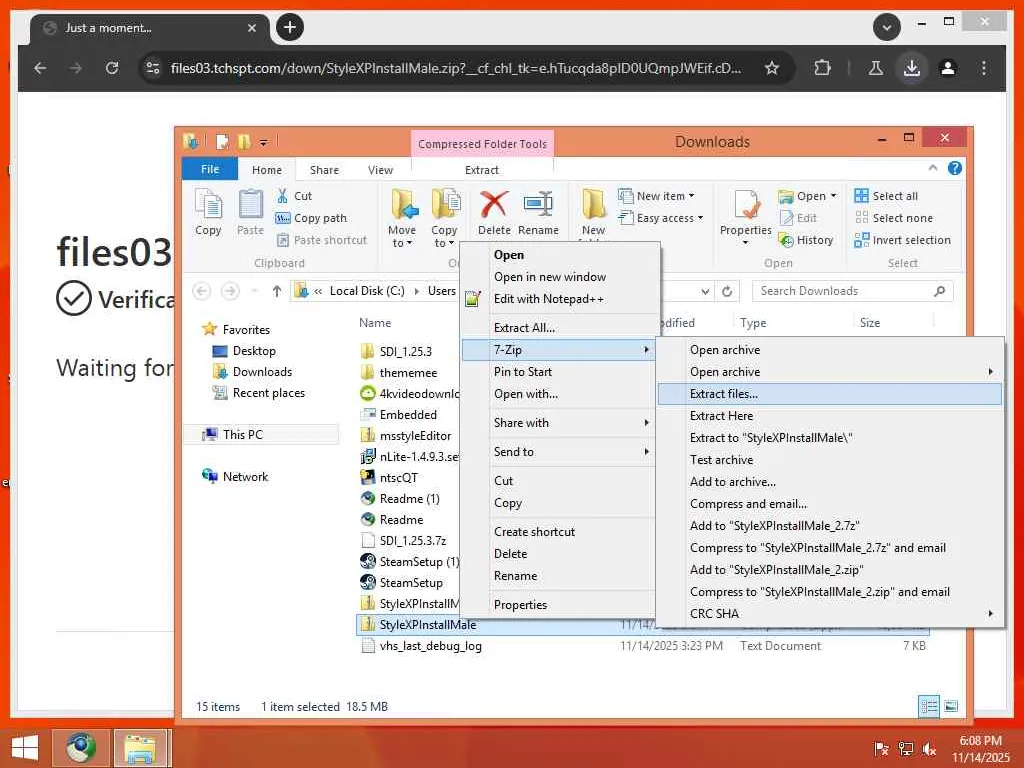Viewport: 1024px width, 768px height.
Task: Click the Cut scissors icon
Action: (282, 196)
